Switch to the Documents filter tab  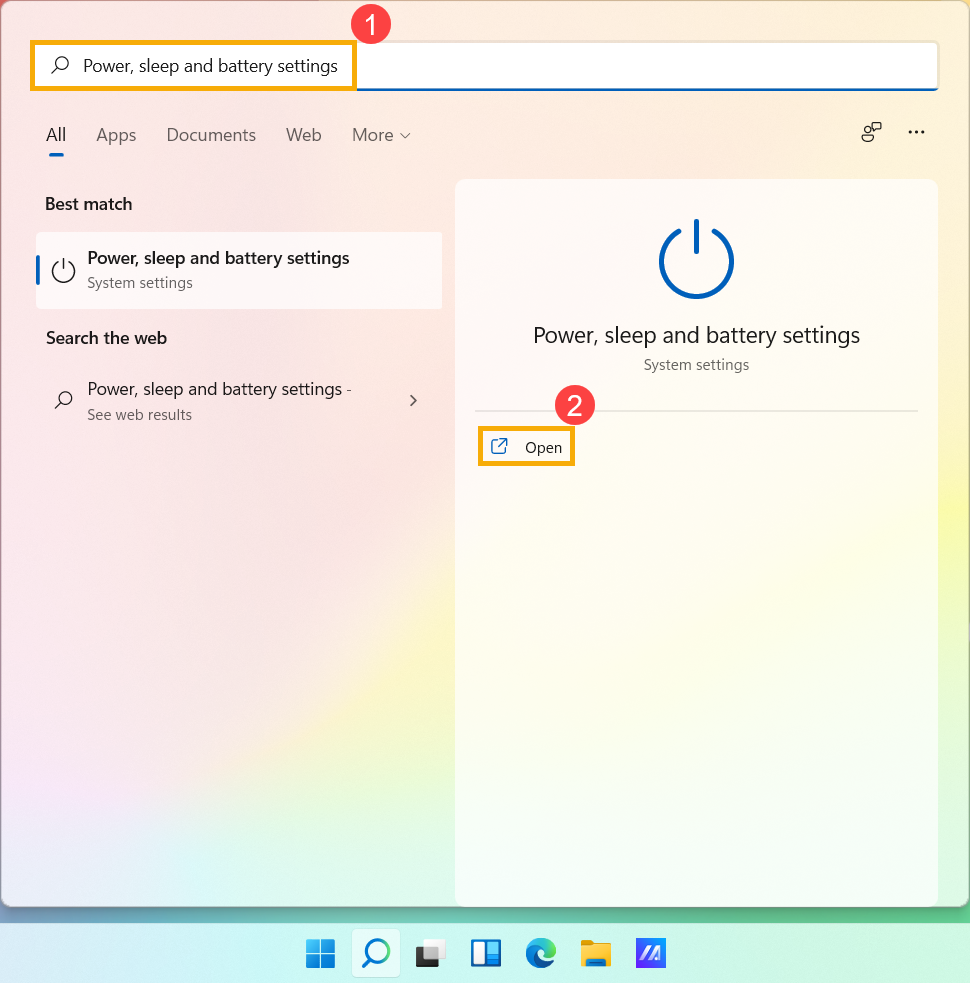point(211,135)
